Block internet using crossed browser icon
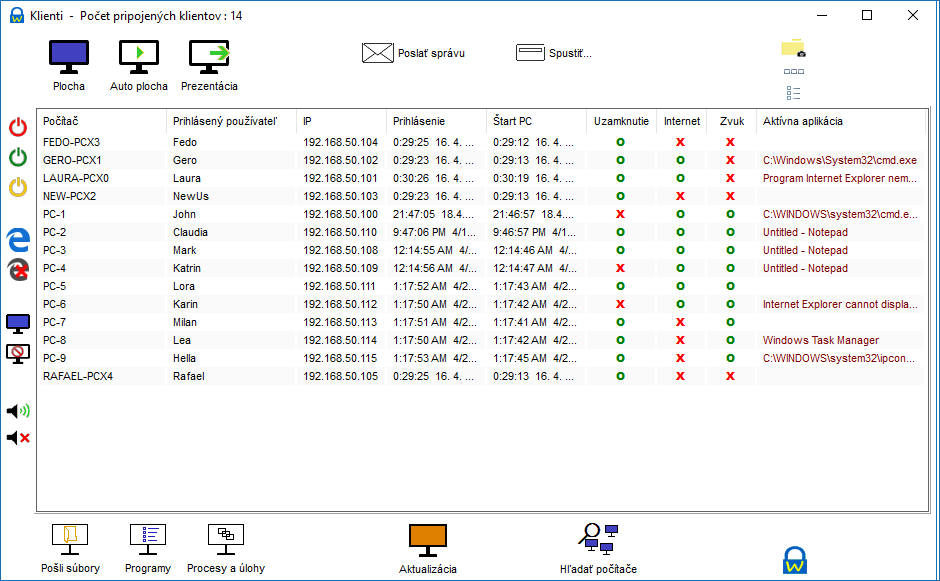The image size is (940, 581). pyautogui.click(x=18, y=270)
